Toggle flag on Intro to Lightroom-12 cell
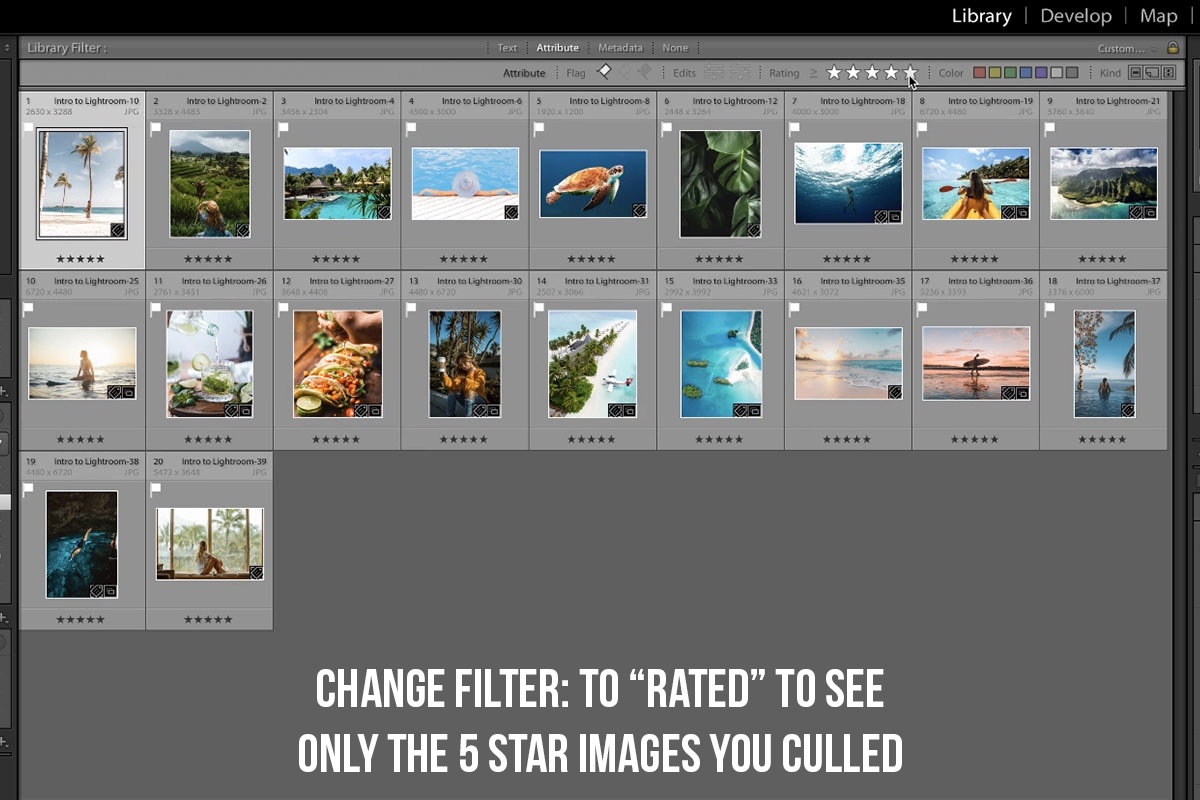The height and width of the screenshot is (800, 1200). point(666,129)
